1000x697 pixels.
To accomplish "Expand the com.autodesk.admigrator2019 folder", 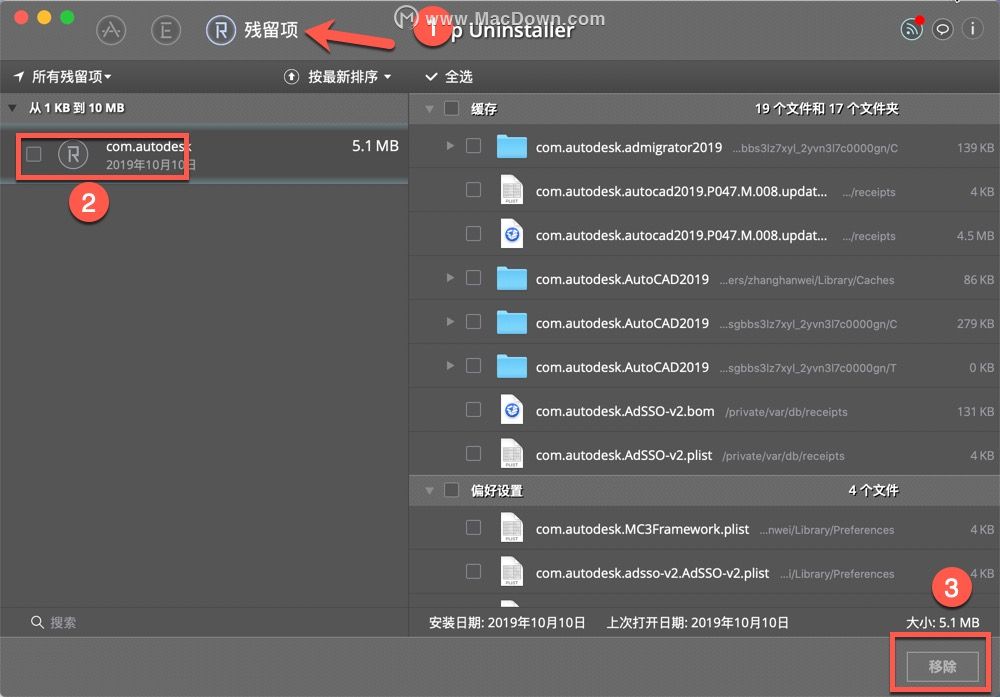I will coord(450,146).
